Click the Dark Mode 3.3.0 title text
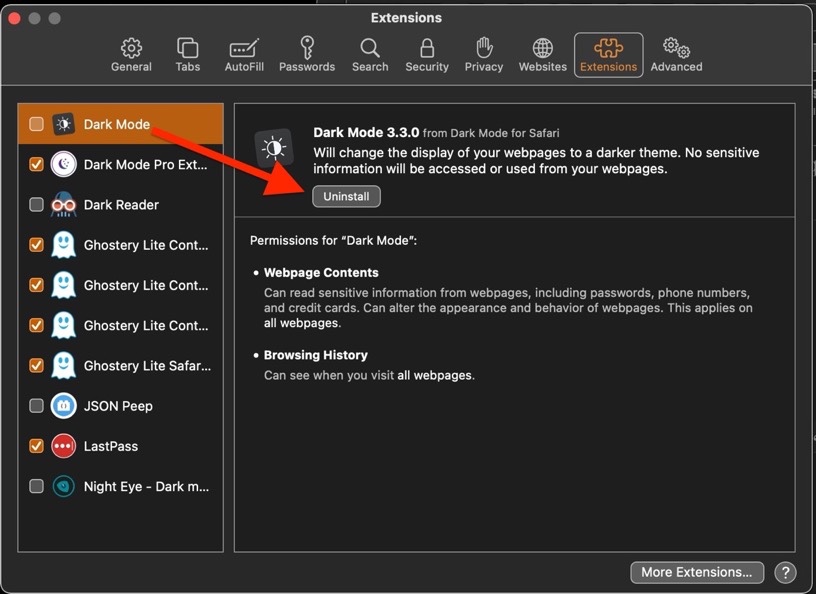816x594 pixels. coord(366,132)
